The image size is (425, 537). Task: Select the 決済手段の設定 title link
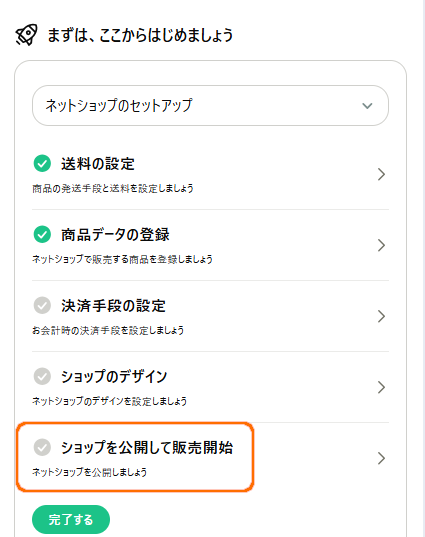[113, 305]
